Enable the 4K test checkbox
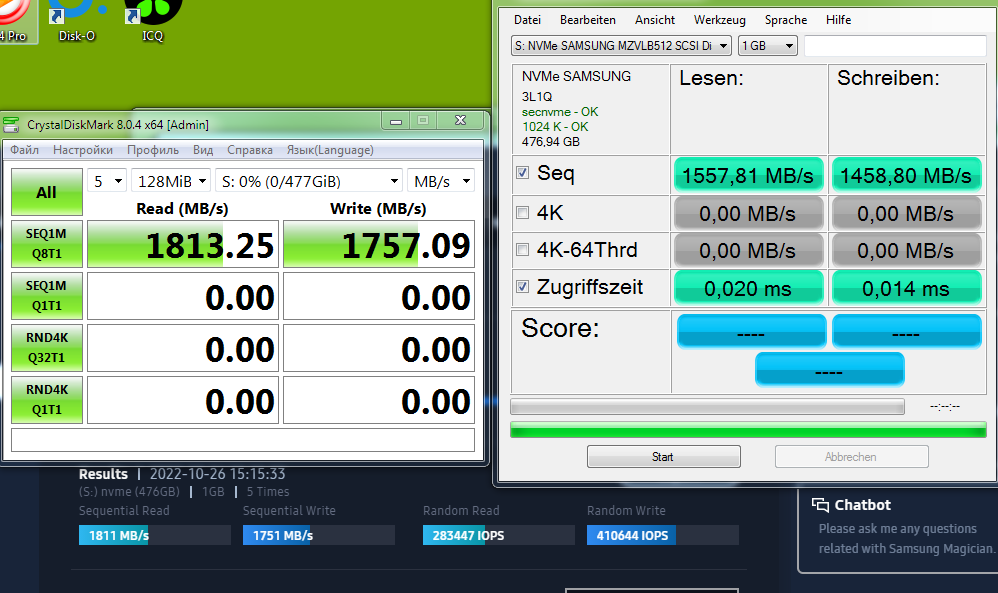This screenshot has height=593, width=998. pyautogui.click(x=523, y=213)
